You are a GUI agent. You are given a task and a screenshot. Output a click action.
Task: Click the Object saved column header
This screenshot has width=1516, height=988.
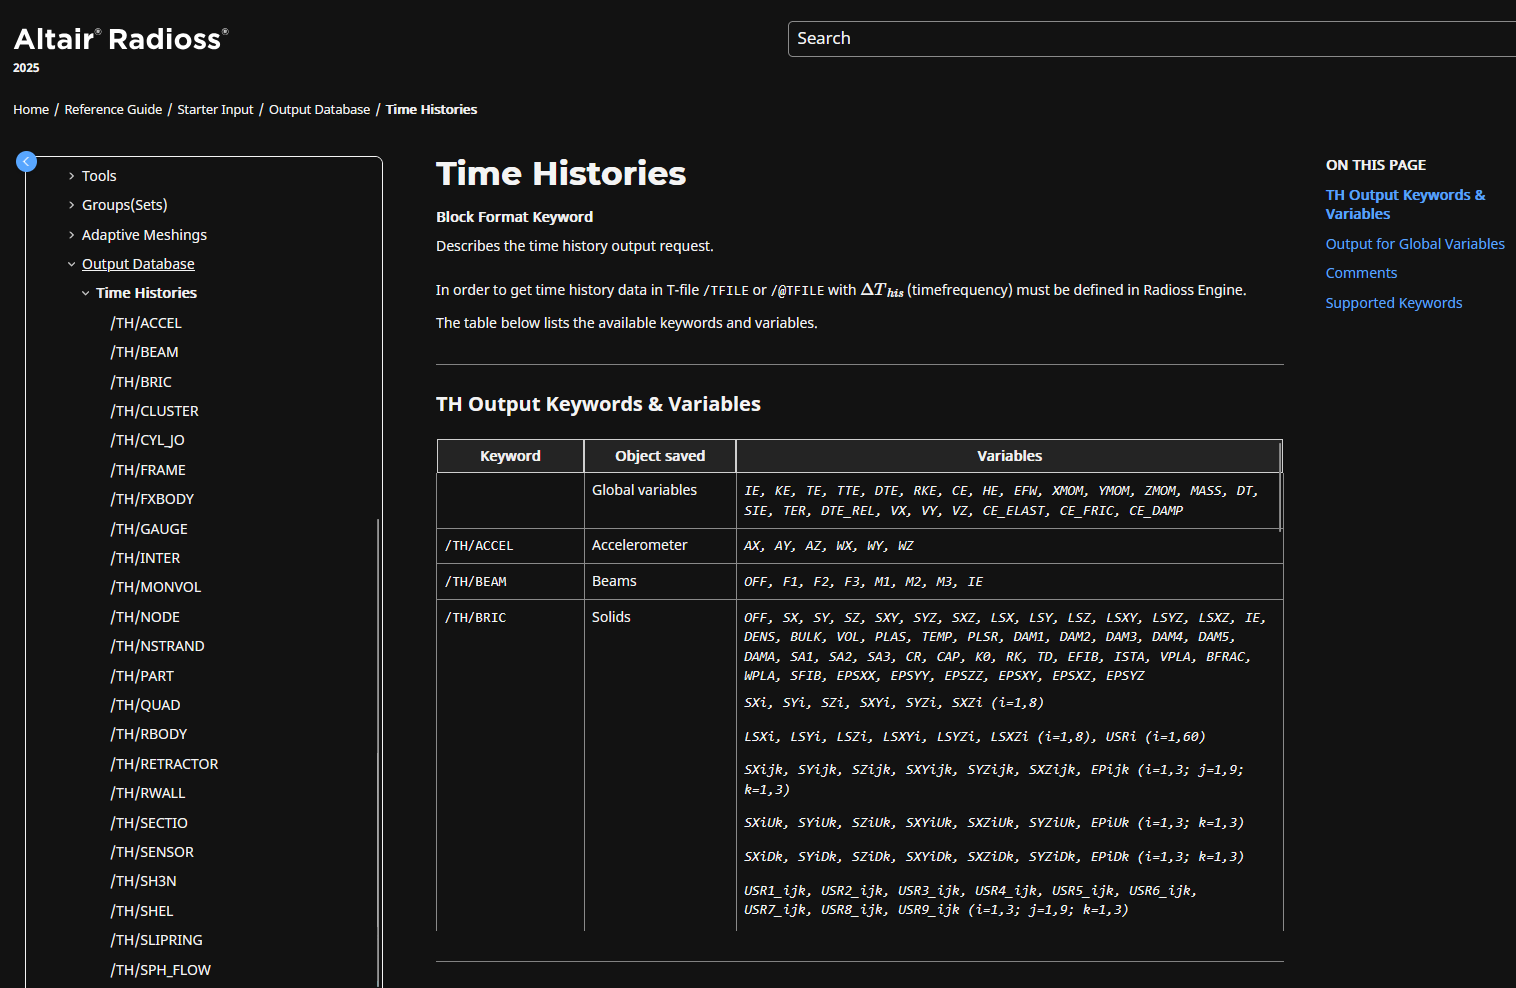[x=660, y=456]
